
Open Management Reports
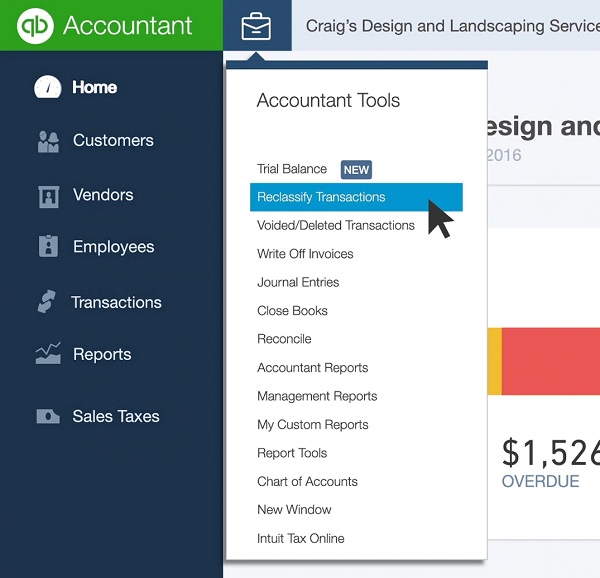coord(317,396)
